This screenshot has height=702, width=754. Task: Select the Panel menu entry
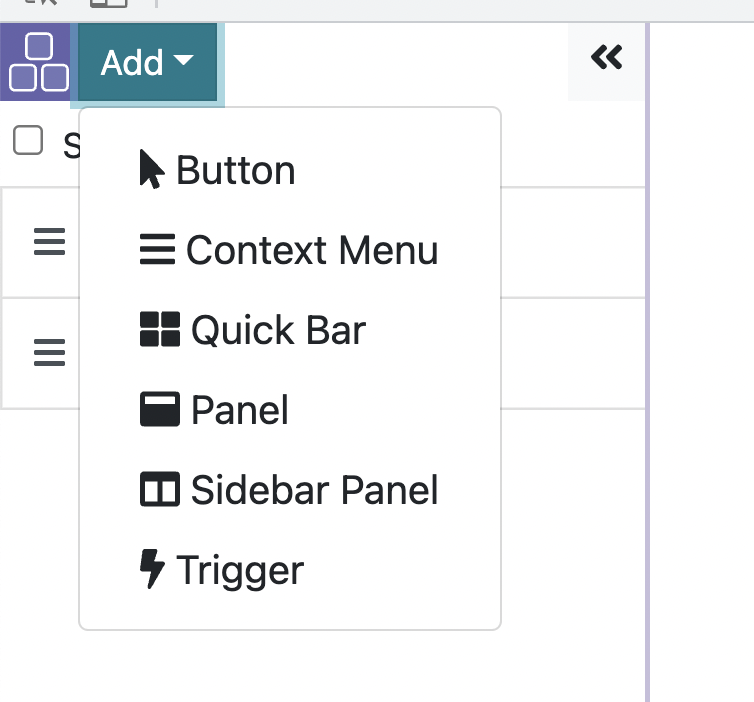coord(240,410)
